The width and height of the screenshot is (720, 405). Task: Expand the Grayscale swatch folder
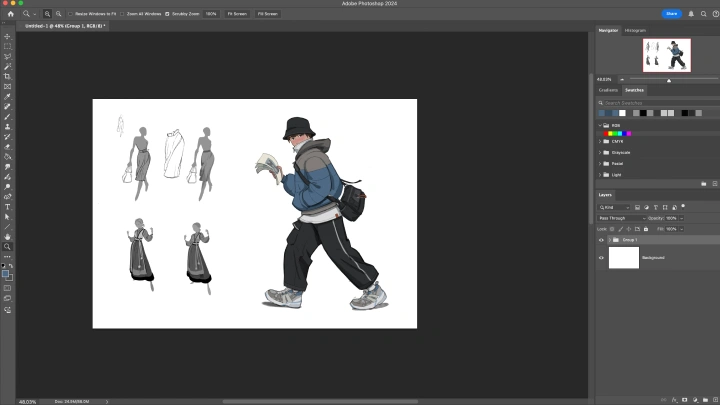(600, 152)
